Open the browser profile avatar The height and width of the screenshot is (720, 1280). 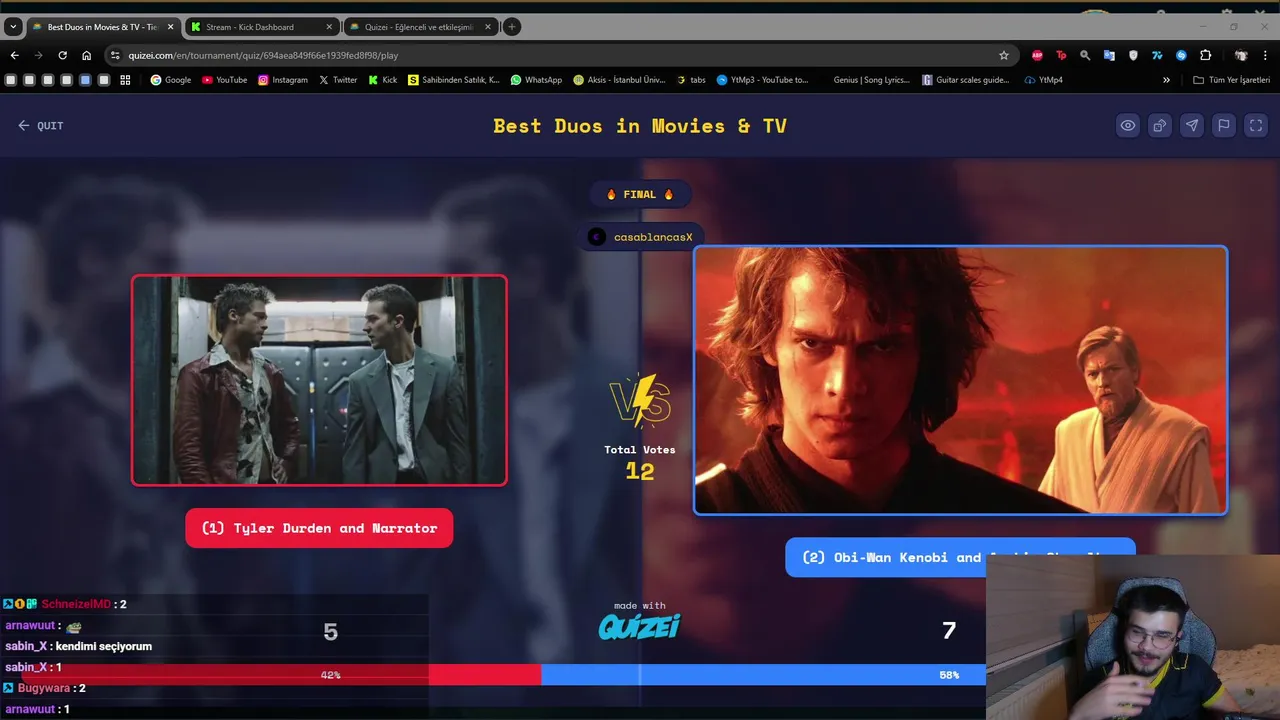(x=1241, y=55)
